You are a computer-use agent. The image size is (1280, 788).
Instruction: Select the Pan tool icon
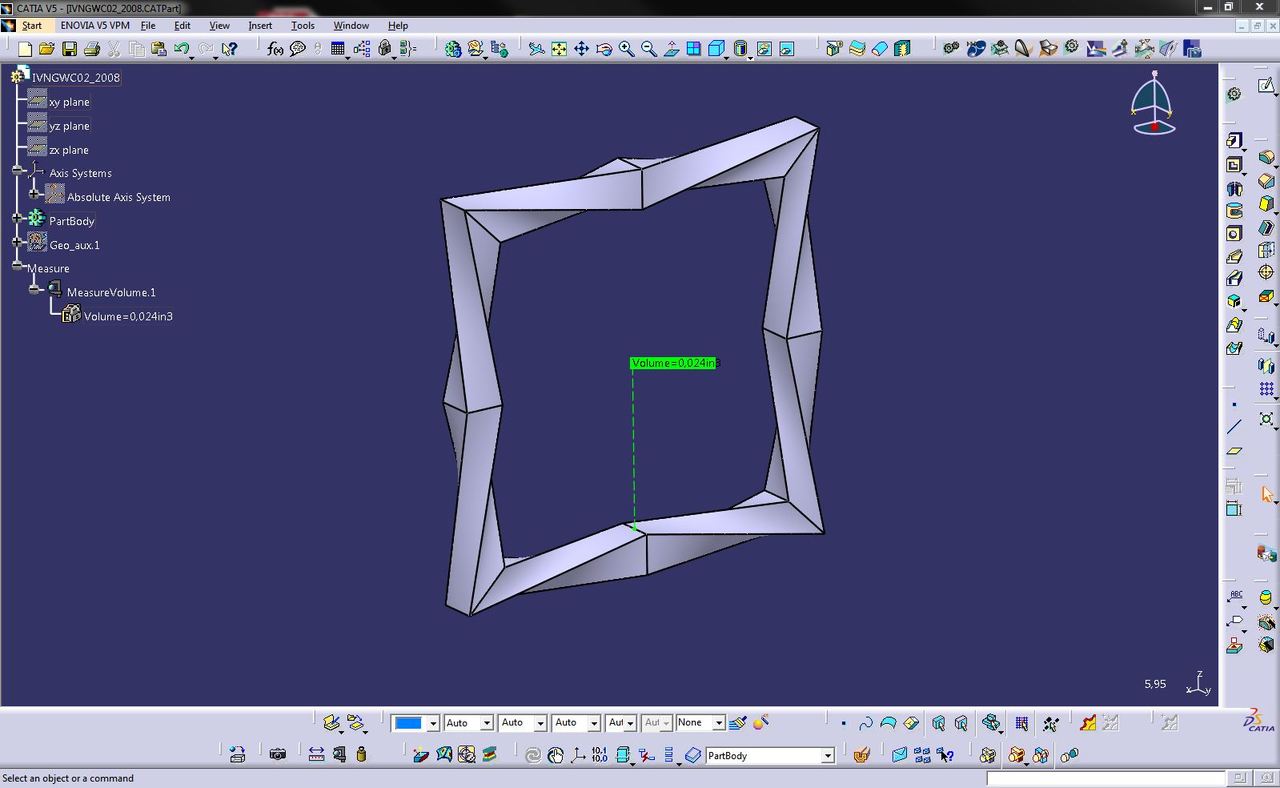[x=581, y=49]
